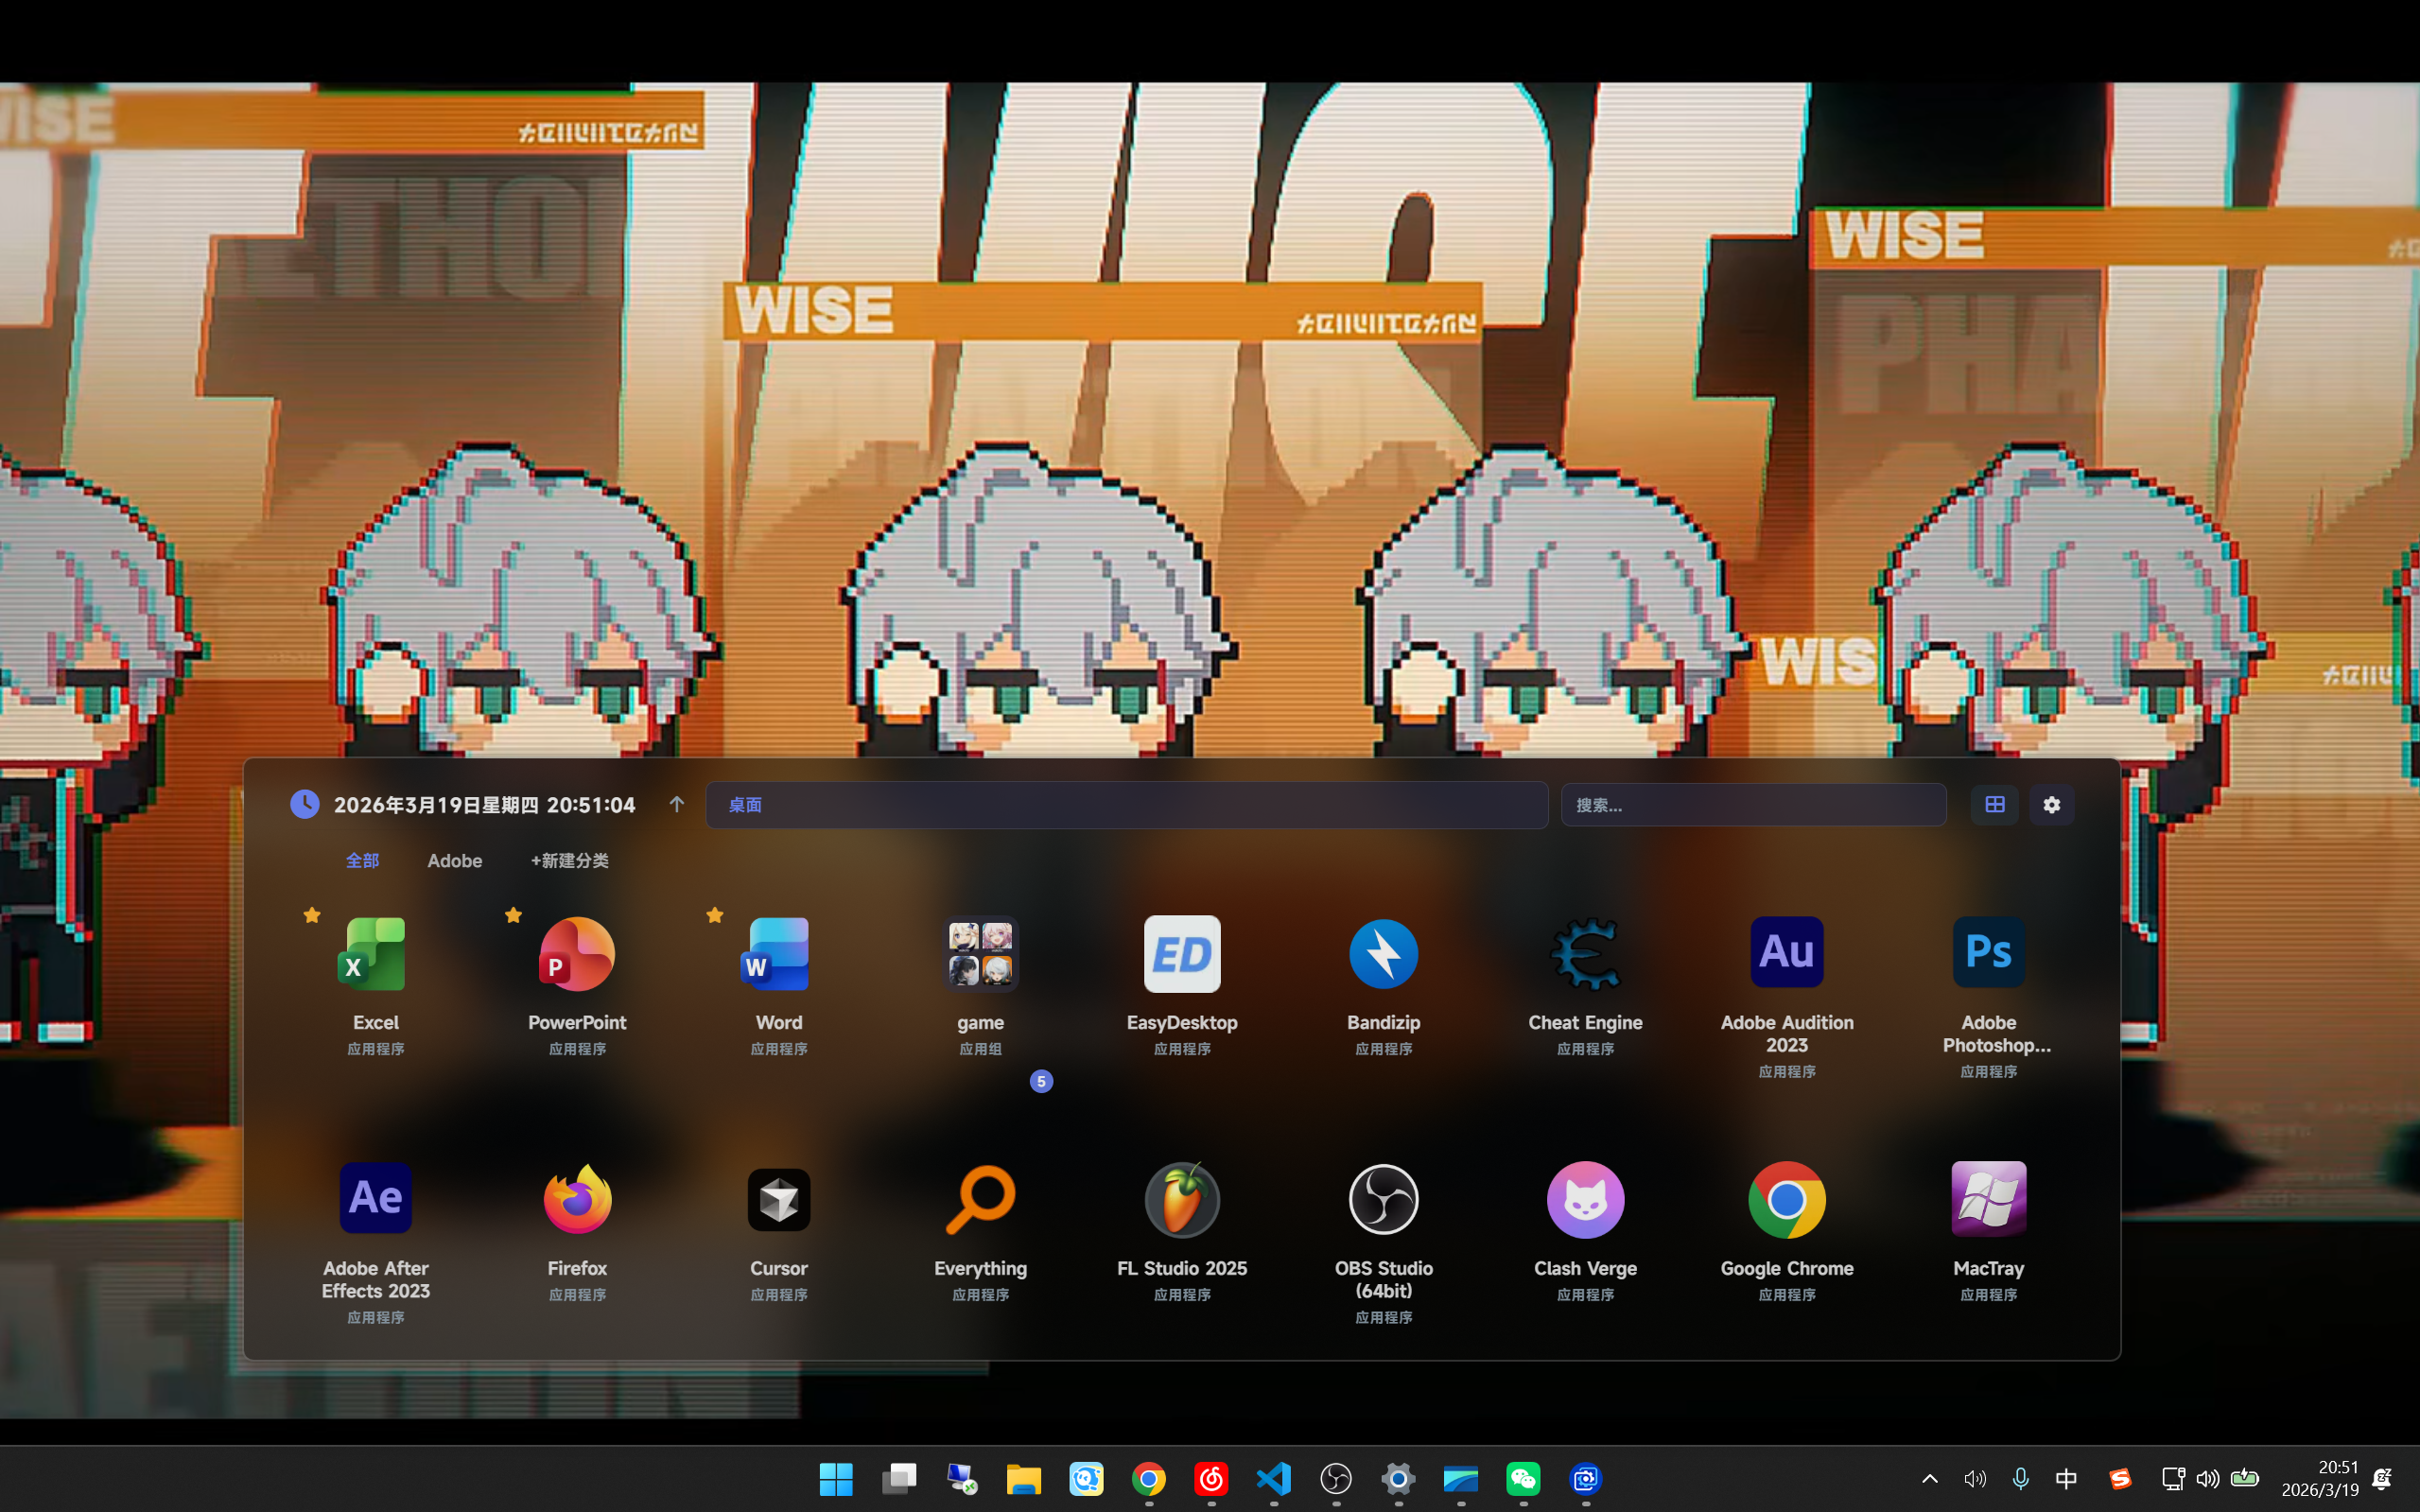Open the Cursor editor icon
2420x1512 pixels.
[778, 1200]
